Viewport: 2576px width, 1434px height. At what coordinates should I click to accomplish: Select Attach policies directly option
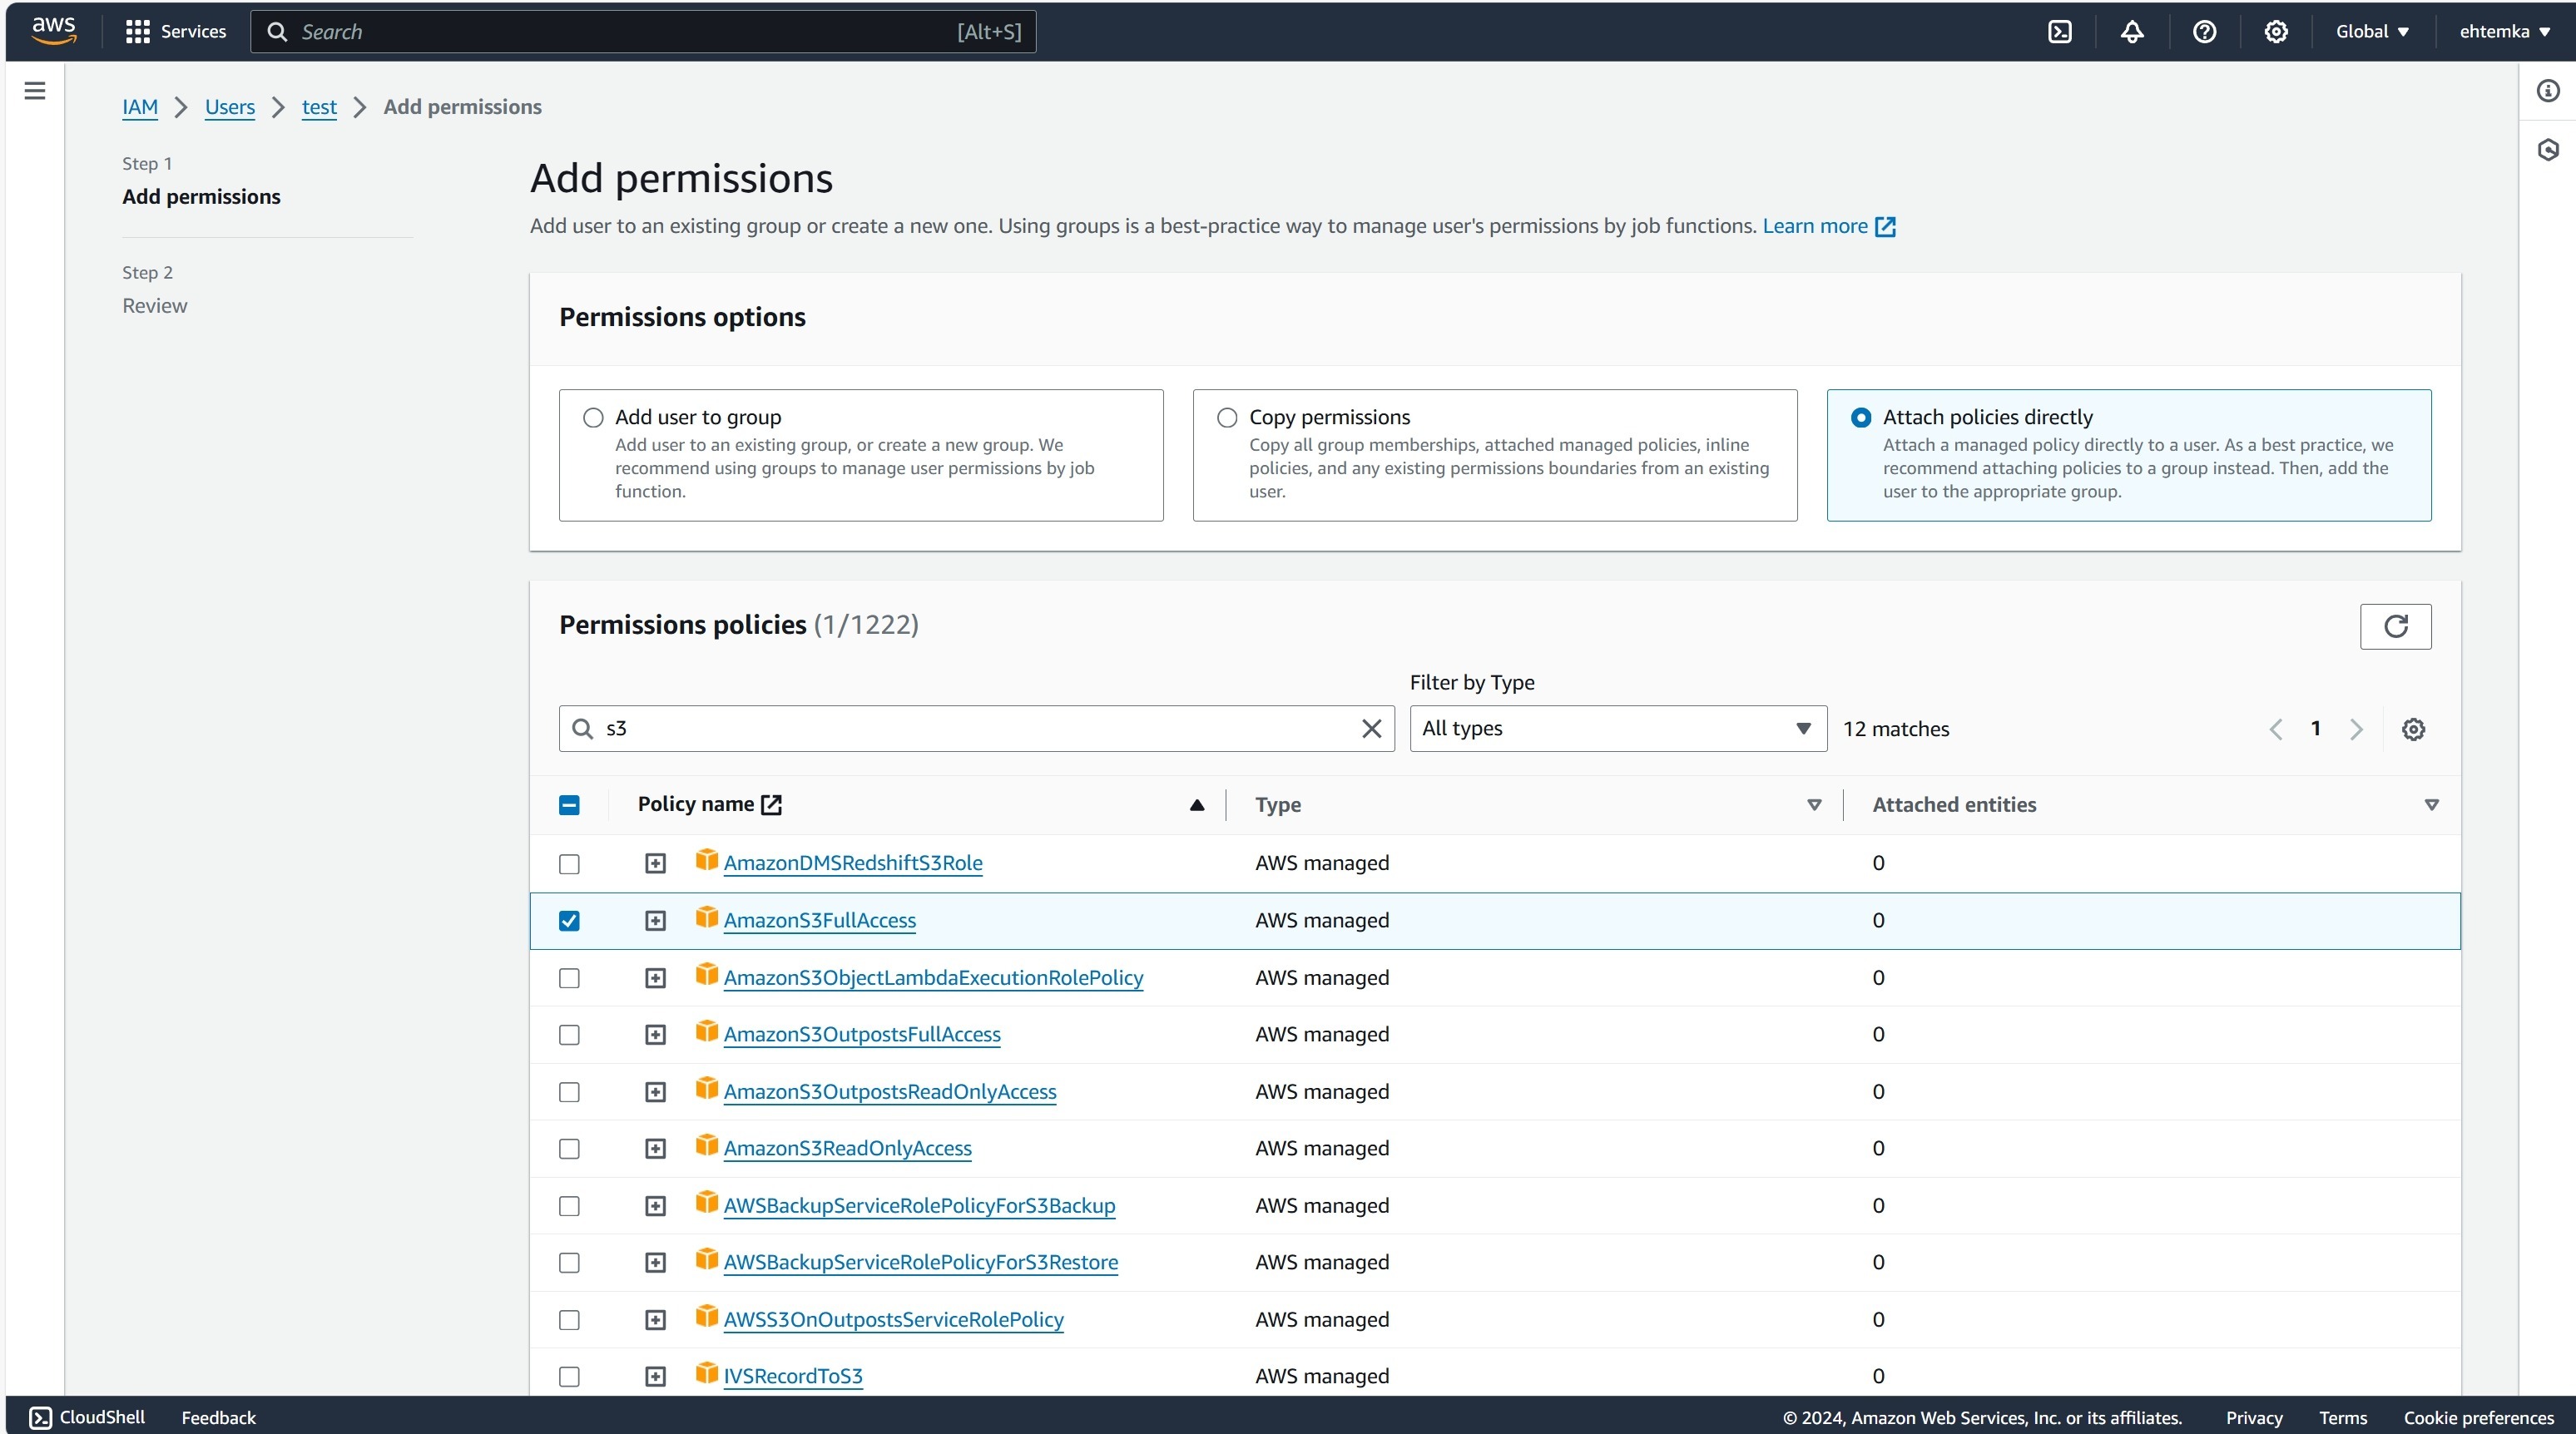point(1861,418)
